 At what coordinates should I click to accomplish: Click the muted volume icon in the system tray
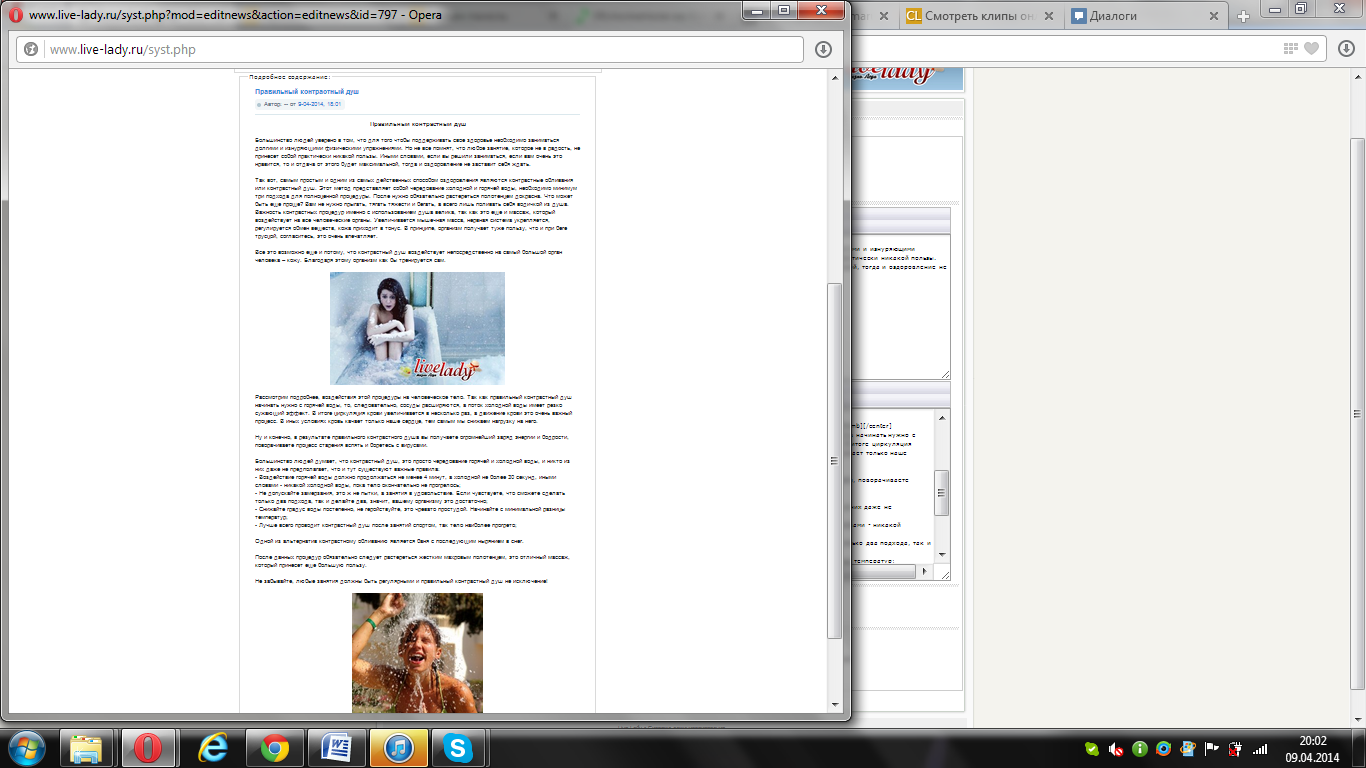click(x=1116, y=749)
